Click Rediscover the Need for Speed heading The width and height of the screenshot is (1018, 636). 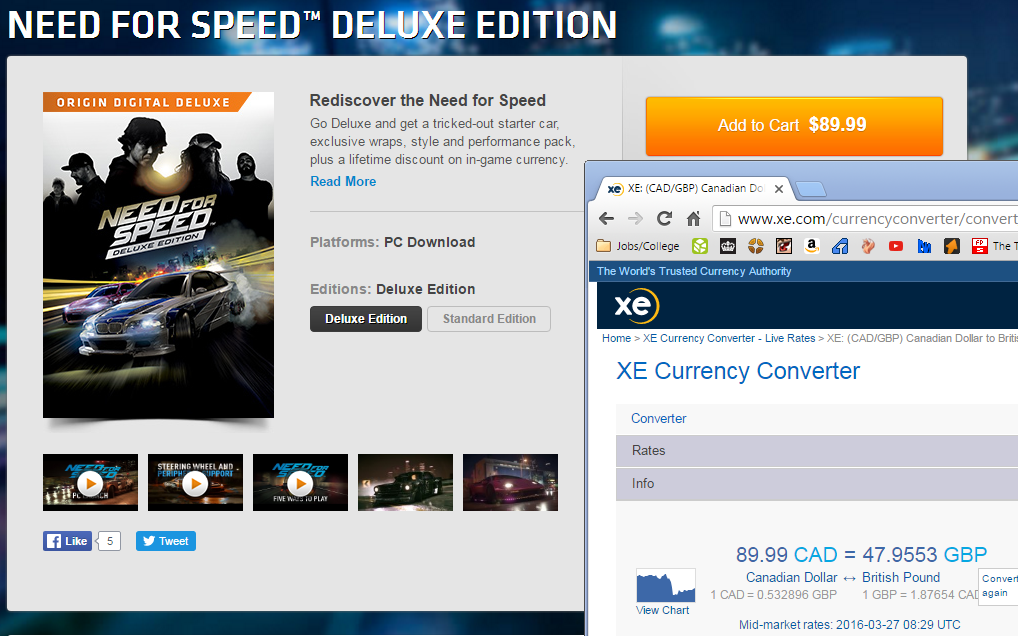(x=427, y=101)
